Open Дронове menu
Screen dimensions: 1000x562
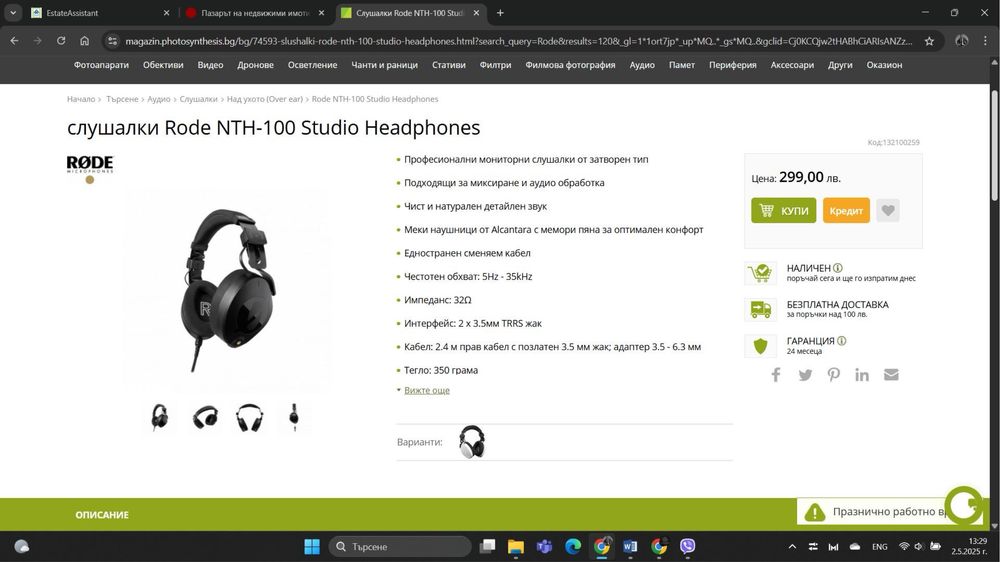(x=255, y=65)
